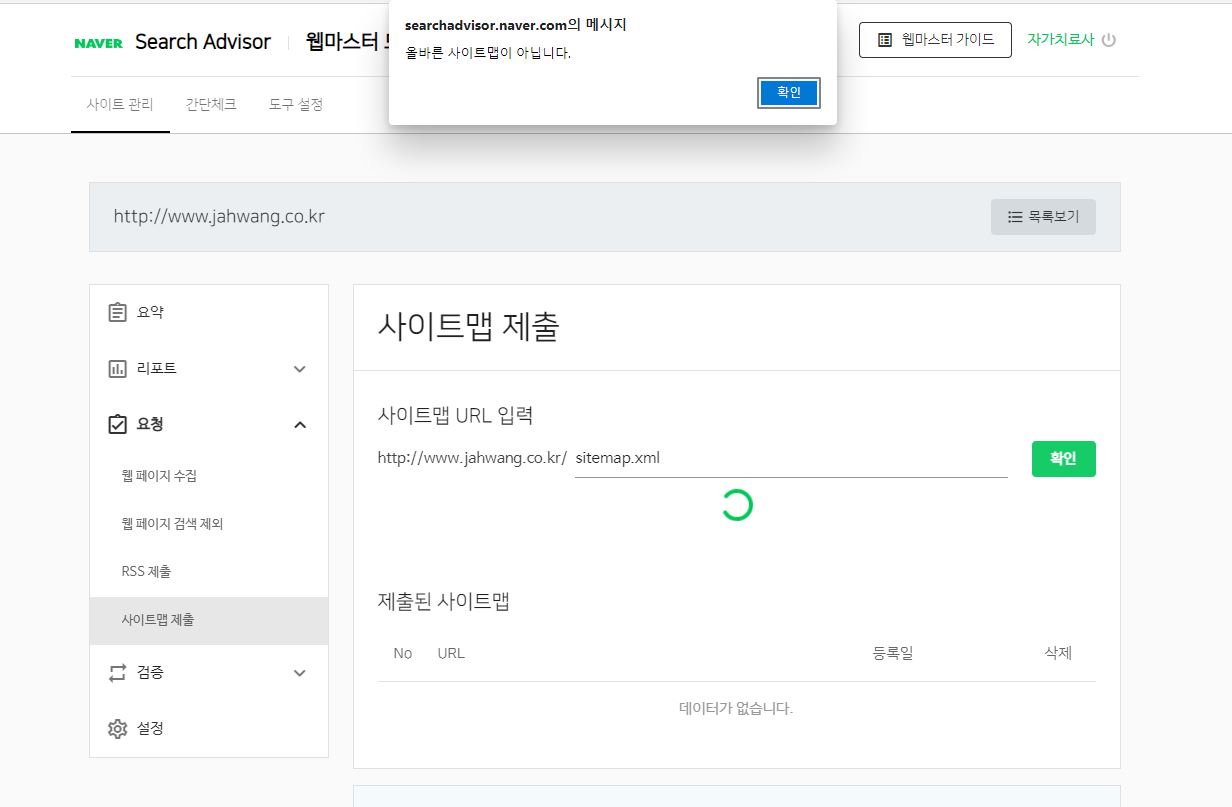Click the sitemap URL input field
Image resolution: width=1232 pixels, height=807 pixels.
[x=790, y=459]
